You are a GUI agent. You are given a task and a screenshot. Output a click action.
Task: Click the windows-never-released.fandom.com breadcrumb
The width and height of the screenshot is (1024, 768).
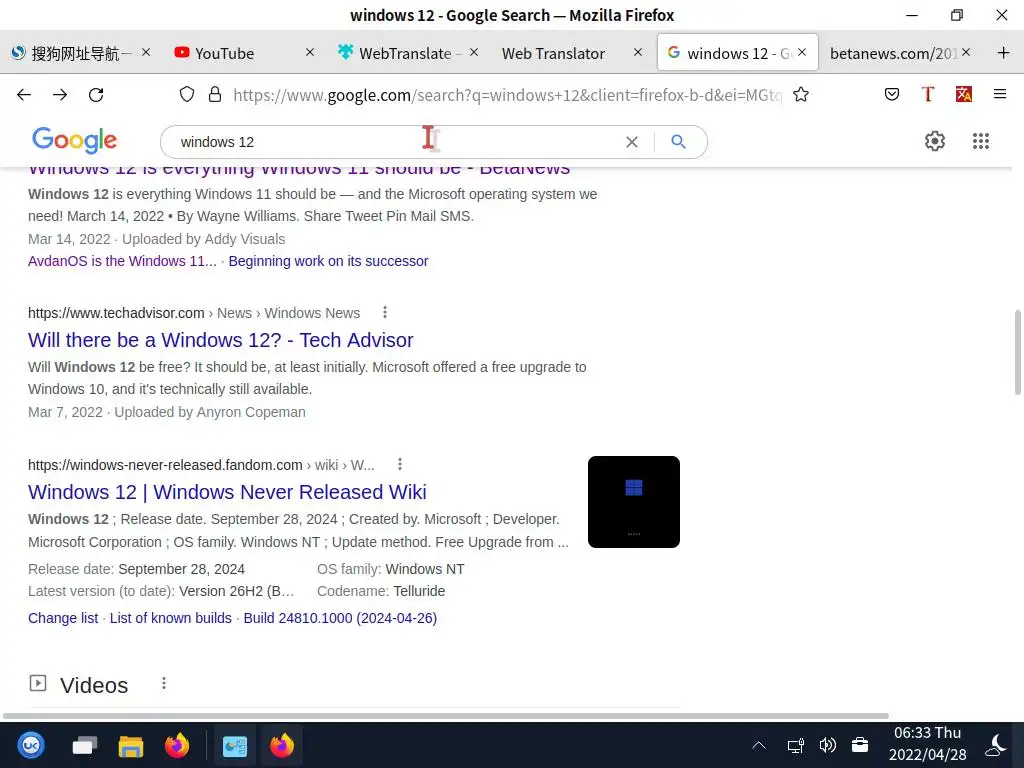(x=201, y=465)
